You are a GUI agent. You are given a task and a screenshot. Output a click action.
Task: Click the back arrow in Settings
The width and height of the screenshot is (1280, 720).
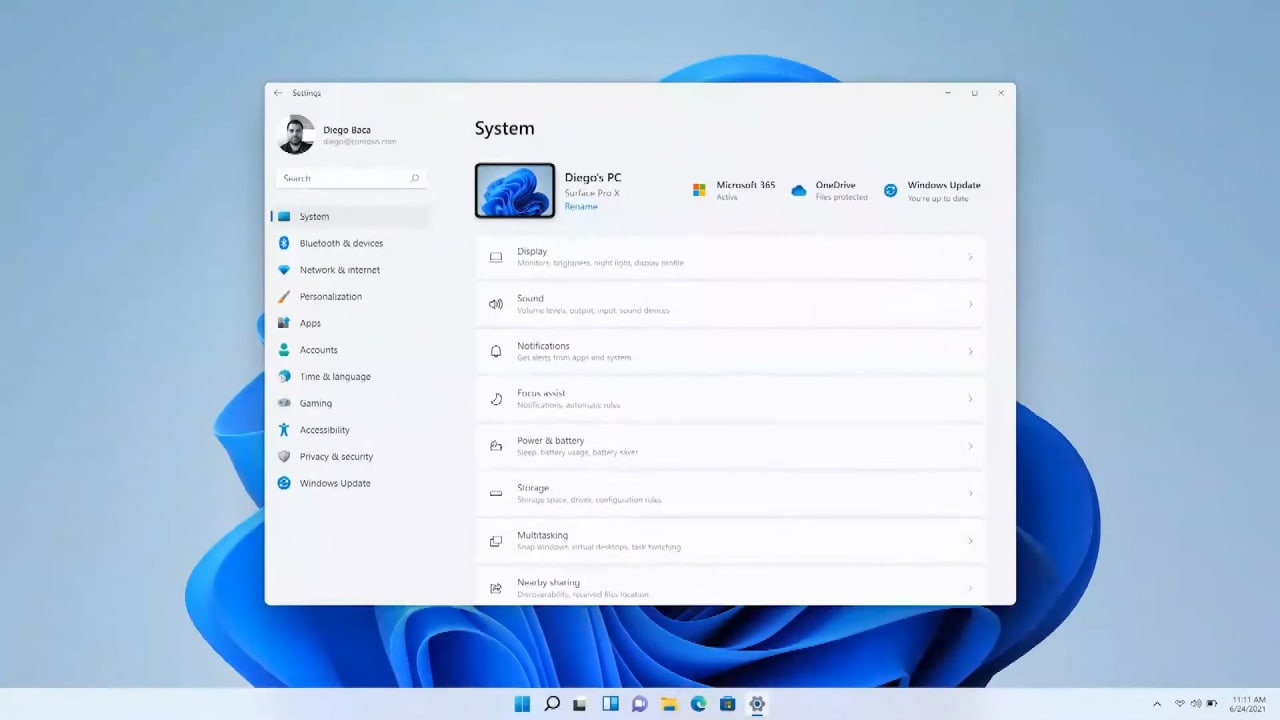pyautogui.click(x=278, y=93)
